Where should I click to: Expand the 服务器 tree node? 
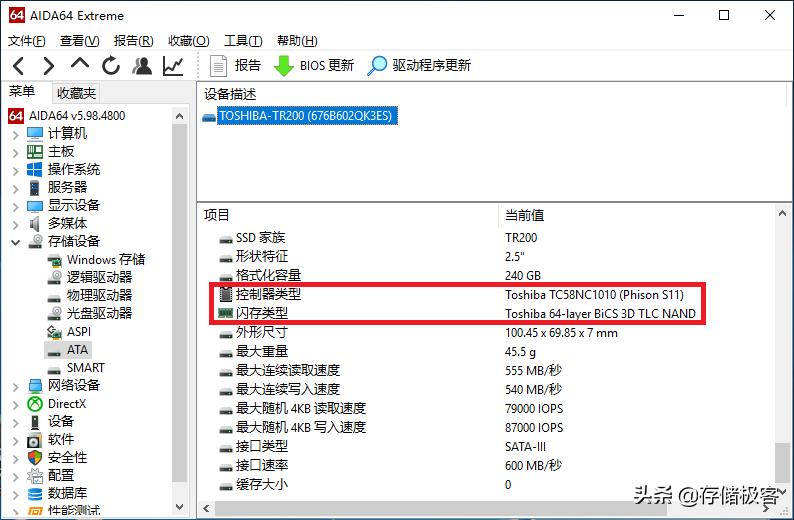pos(15,188)
